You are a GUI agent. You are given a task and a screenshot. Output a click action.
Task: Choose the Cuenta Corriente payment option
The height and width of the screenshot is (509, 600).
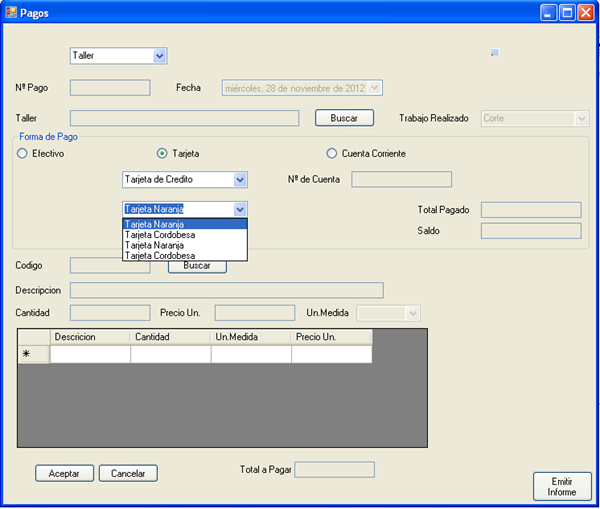(332, 154)
